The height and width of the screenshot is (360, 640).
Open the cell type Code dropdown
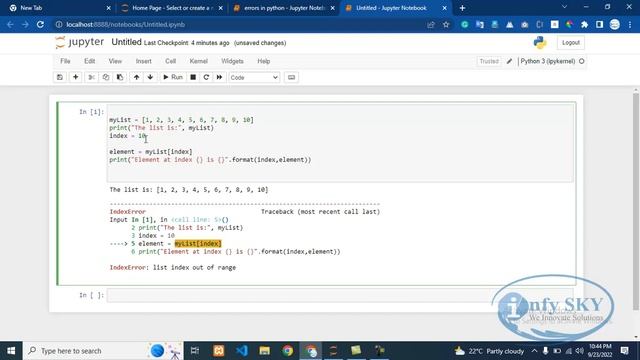pyautogui.click(x=254, y=78)
